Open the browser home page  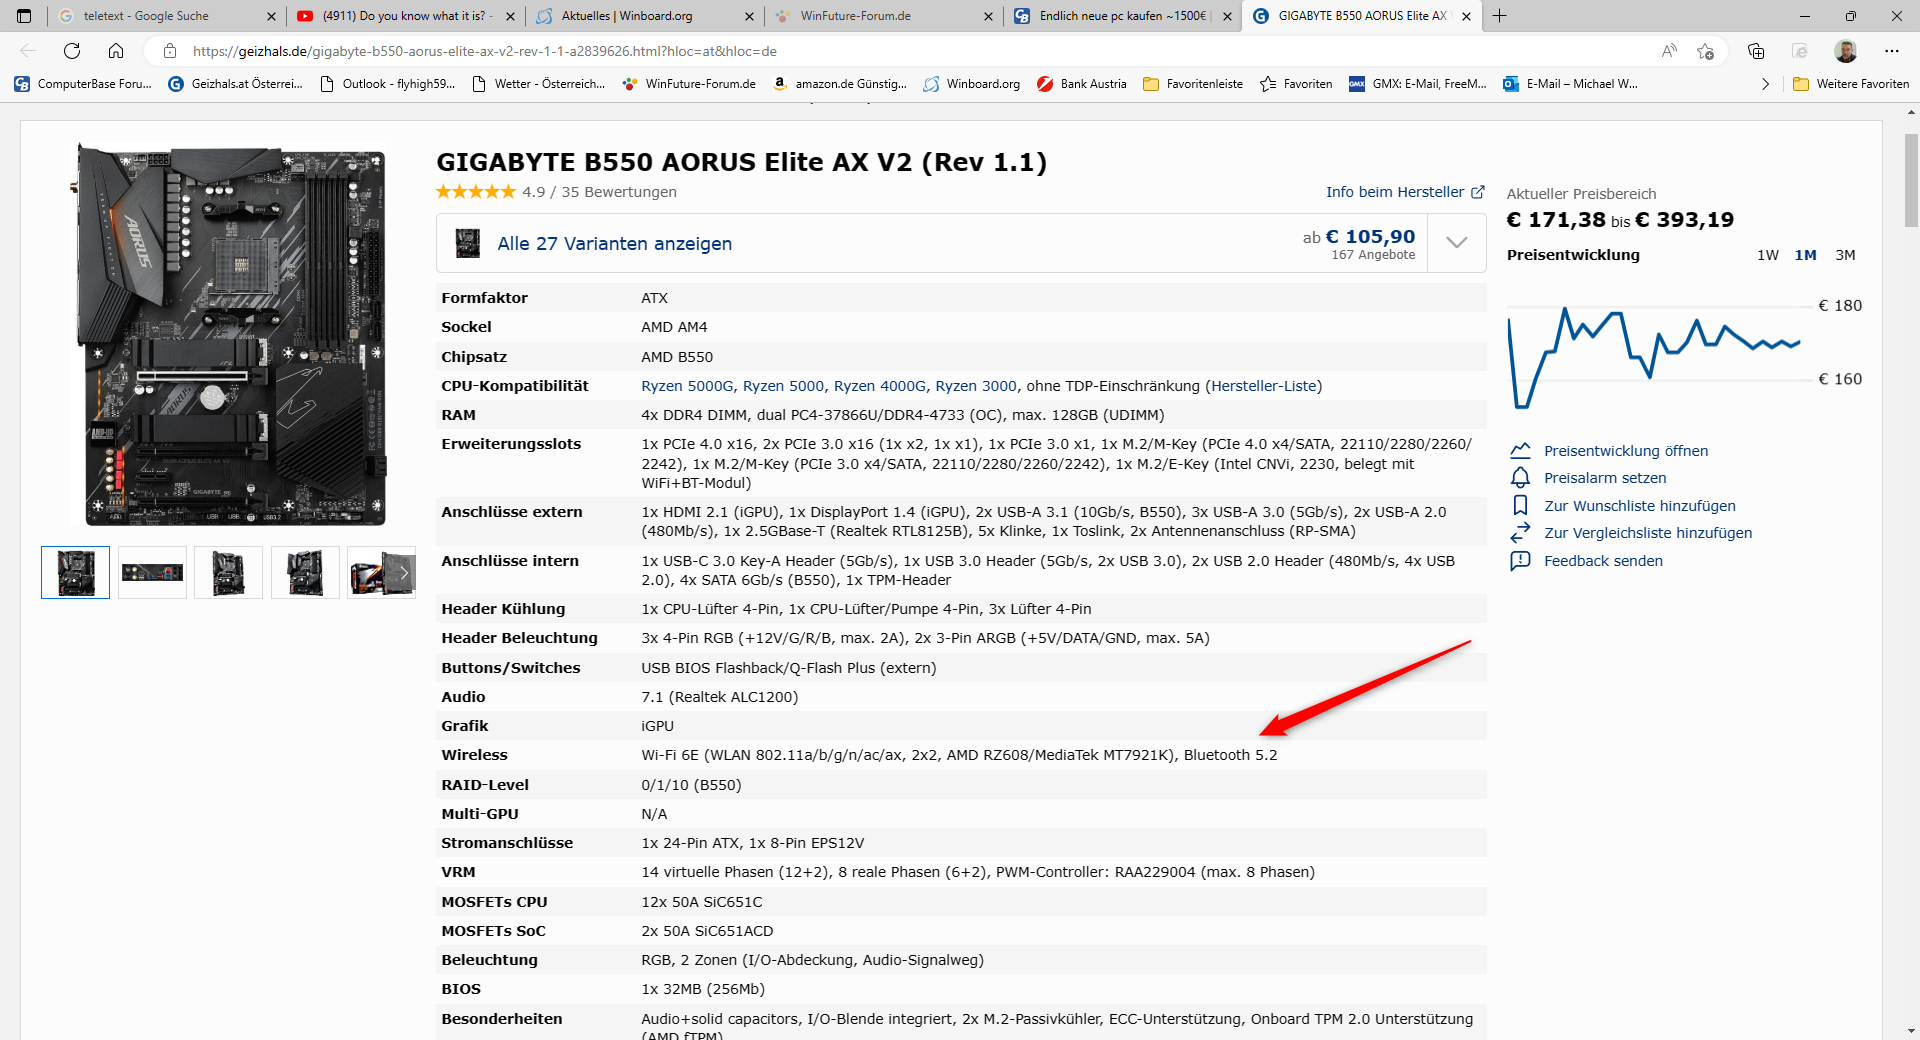tap(116, 51)
